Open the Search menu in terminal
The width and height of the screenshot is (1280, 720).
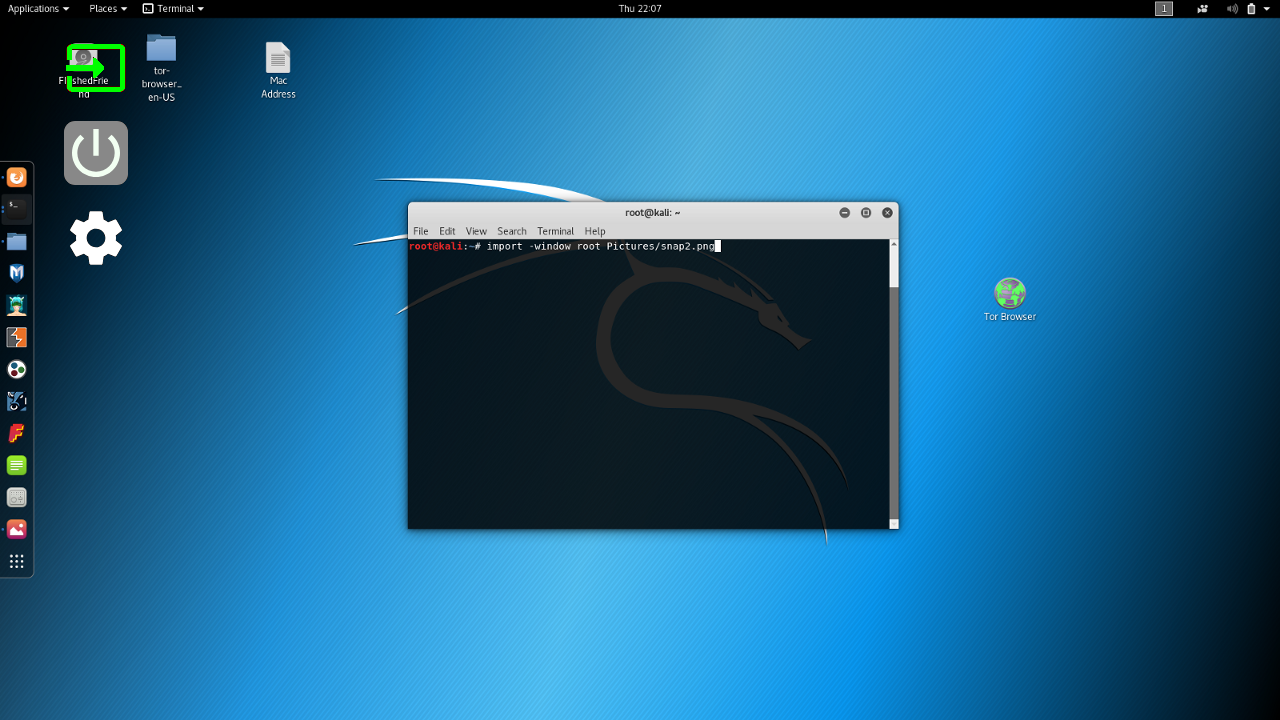(511, 231)
